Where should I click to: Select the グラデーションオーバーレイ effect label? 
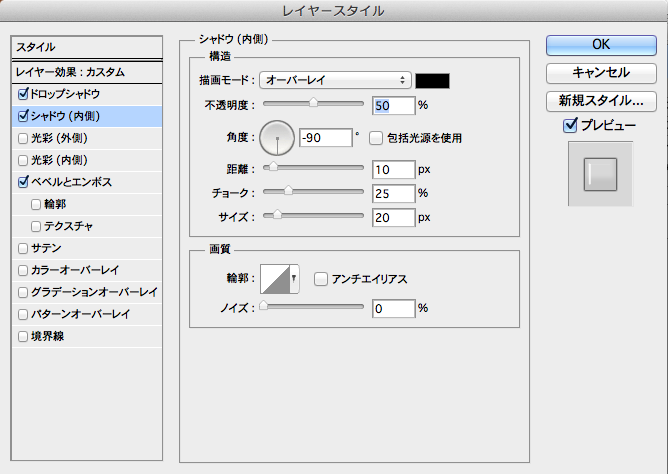click(x=94, y=292)
